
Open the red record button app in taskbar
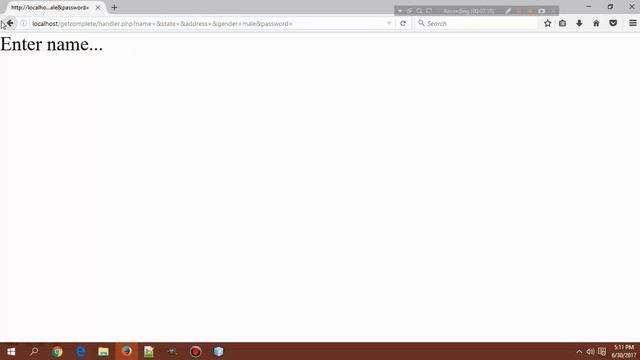(196, 351)
